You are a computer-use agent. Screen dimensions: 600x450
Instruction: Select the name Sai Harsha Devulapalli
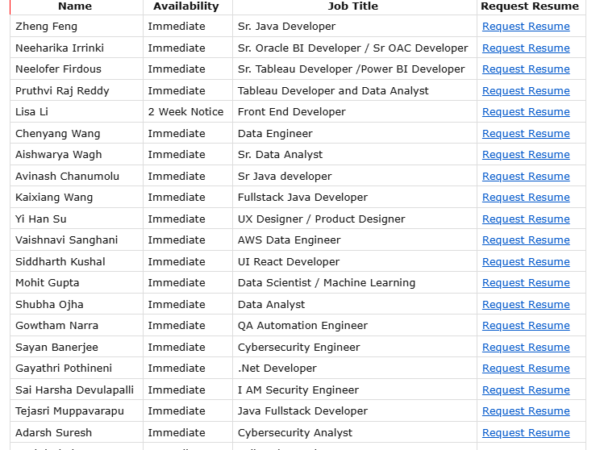pyautogui.click(x=75, y=390)
